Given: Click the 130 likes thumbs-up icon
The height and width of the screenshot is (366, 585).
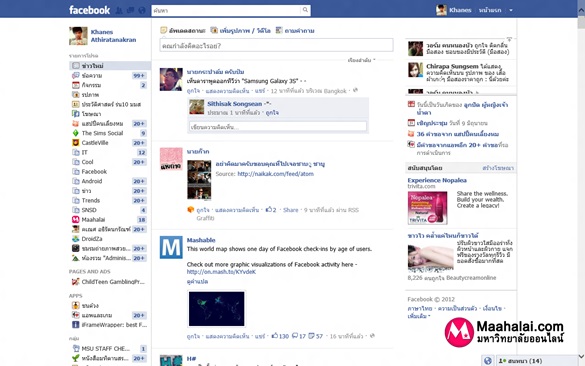Looking at the screenshot, I should 275,336.
